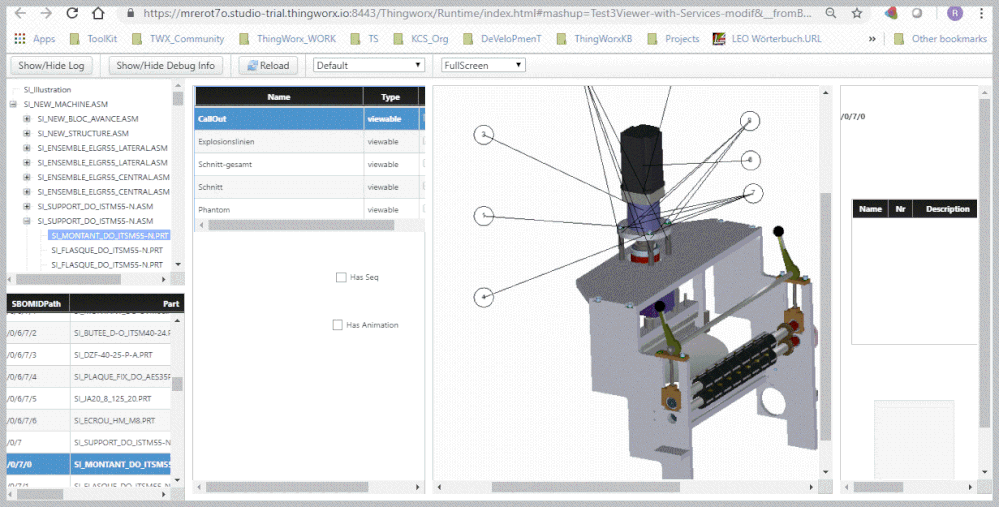Open the ThingWorx_WORK bookmark folder

287,39
